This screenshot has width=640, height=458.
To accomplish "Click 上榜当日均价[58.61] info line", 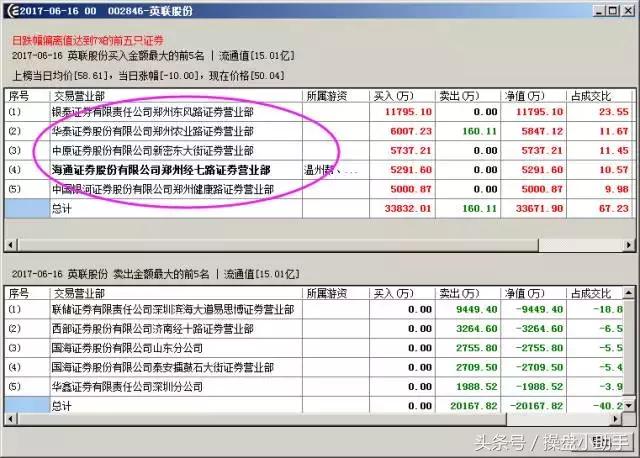I will 149,76.
